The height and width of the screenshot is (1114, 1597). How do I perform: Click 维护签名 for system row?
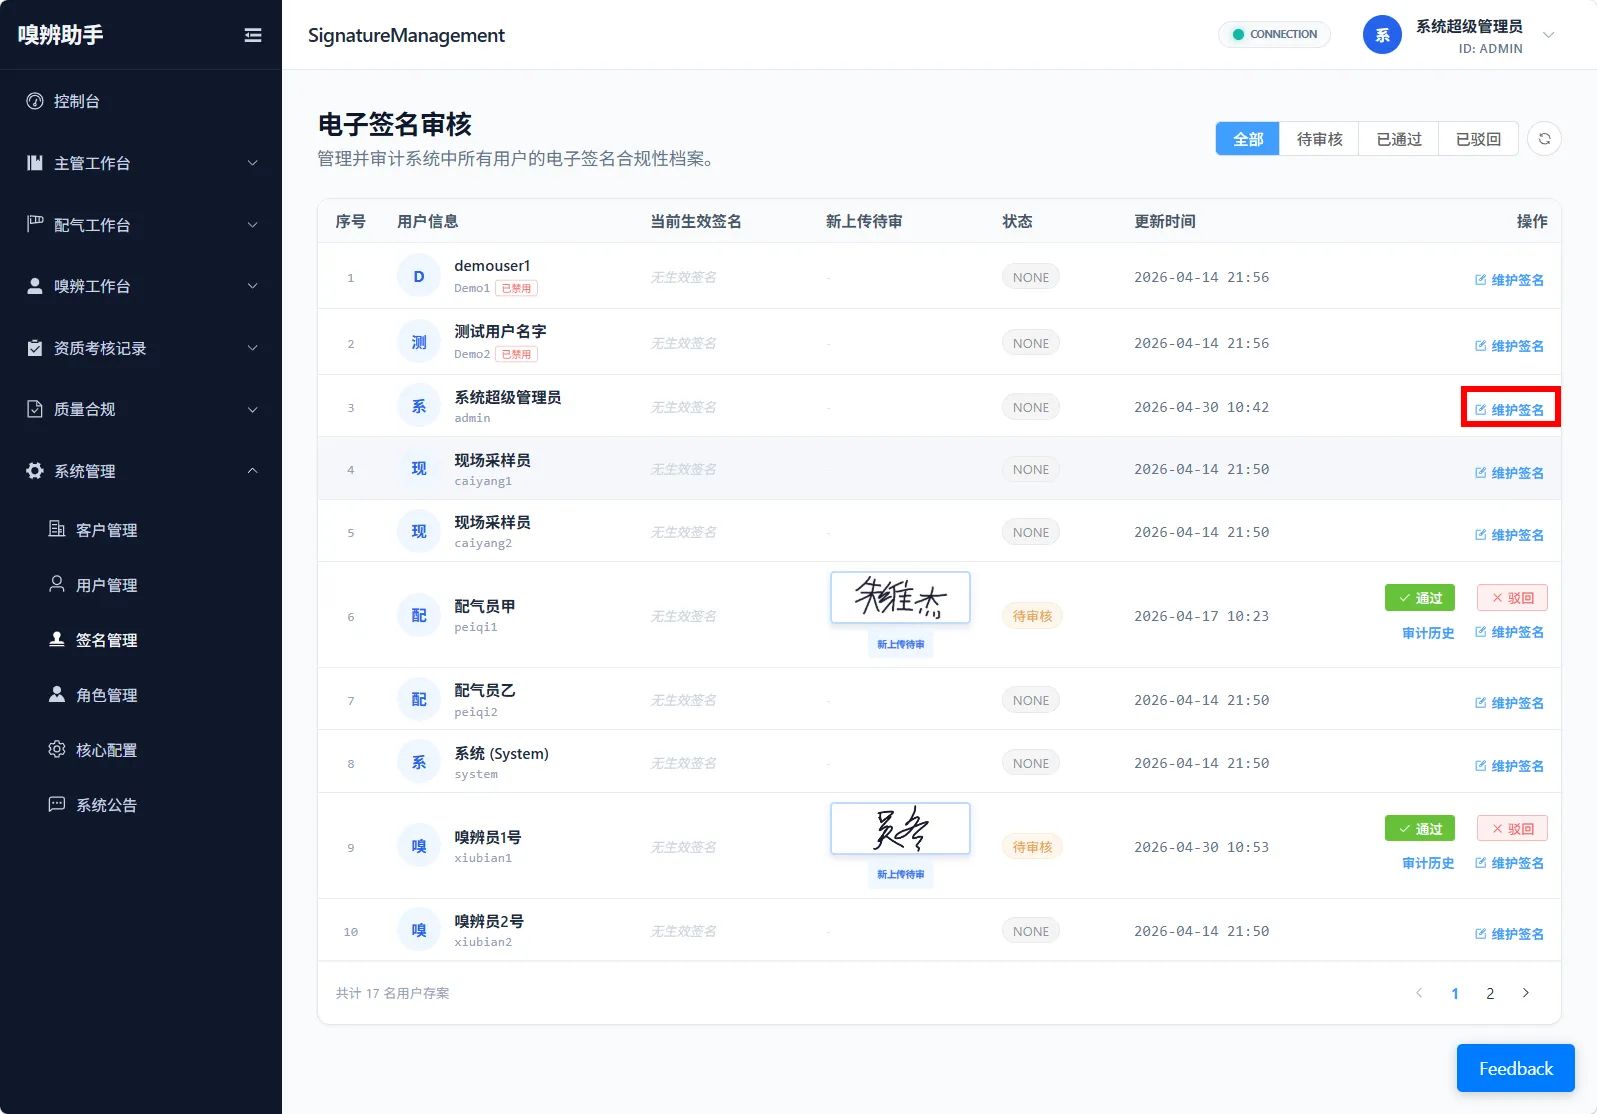pyautogui.click(x=1509, y=766)
